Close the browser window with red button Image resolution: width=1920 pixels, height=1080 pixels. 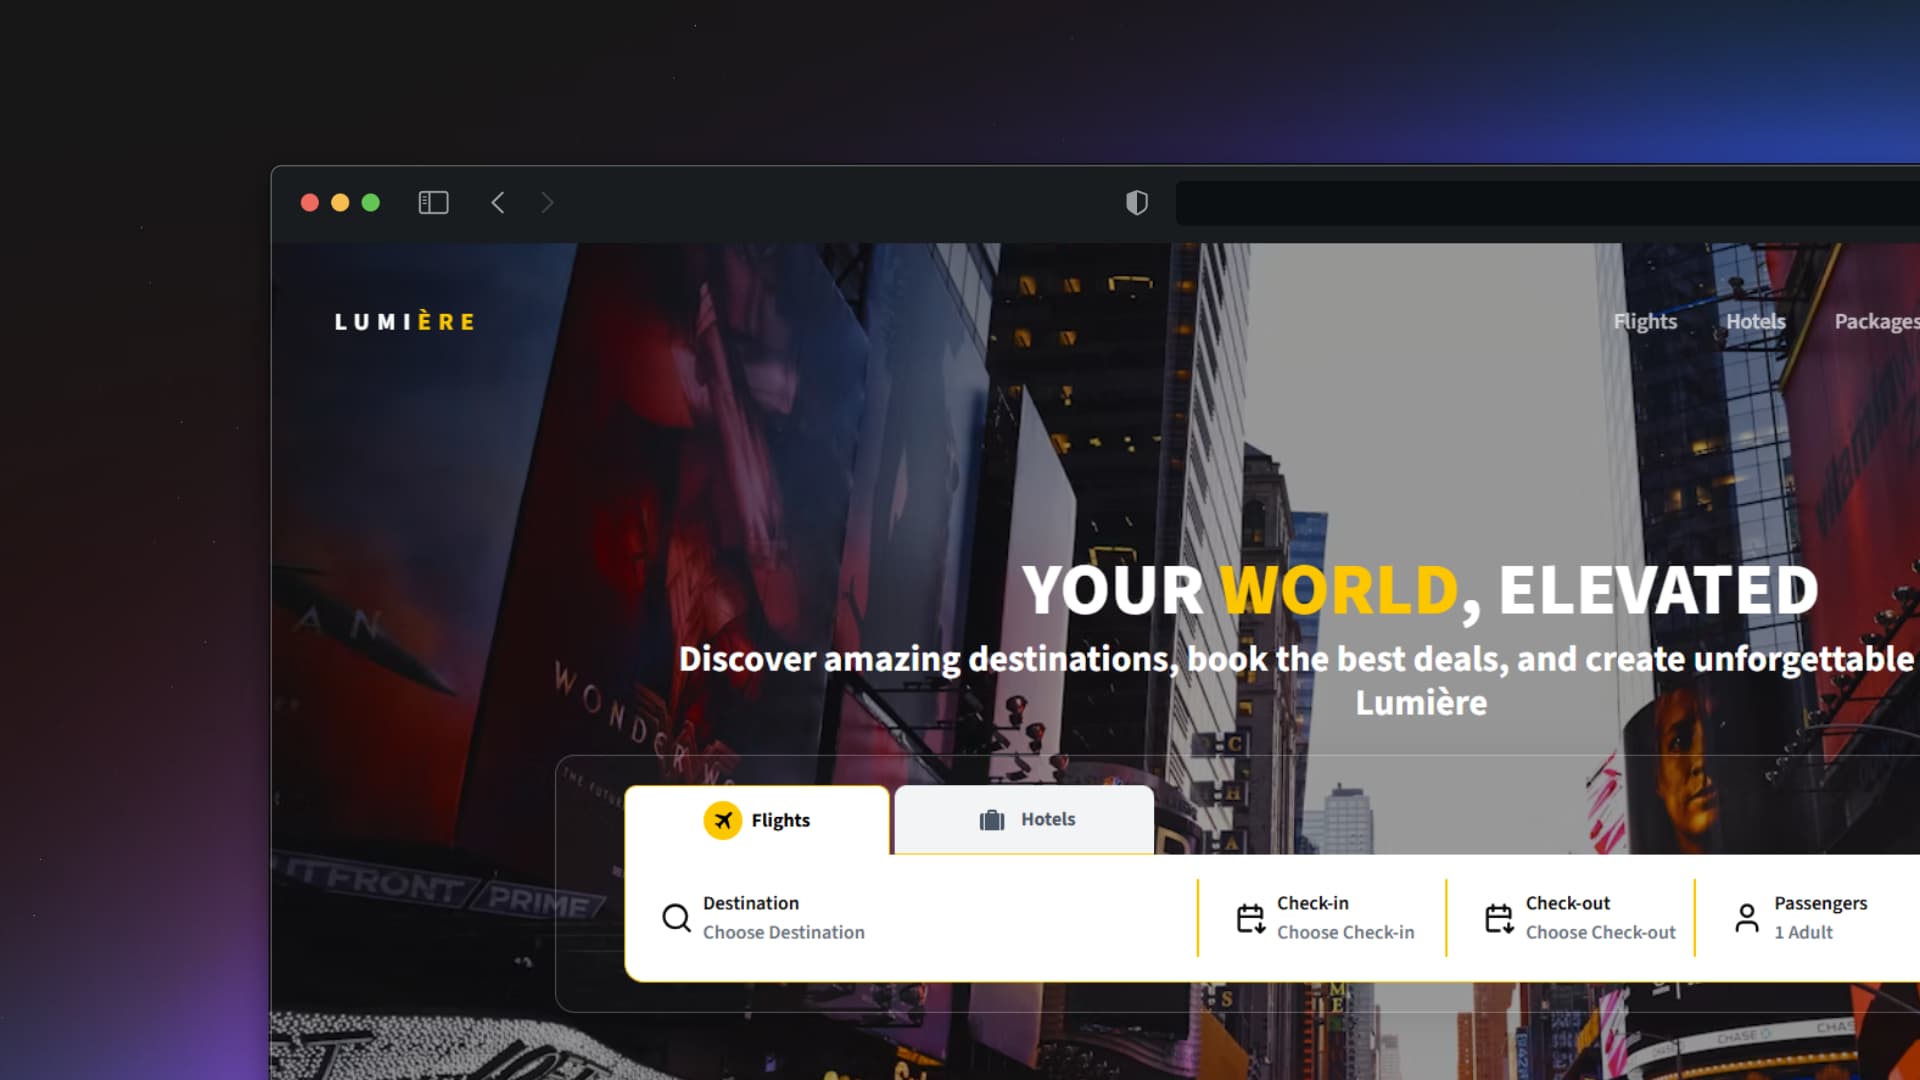pos(310,203)
